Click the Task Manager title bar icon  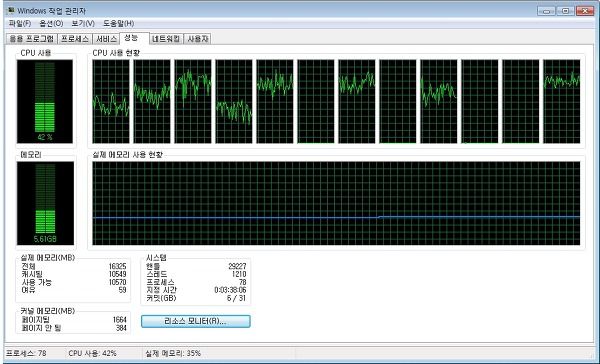[x=10, y=10]
